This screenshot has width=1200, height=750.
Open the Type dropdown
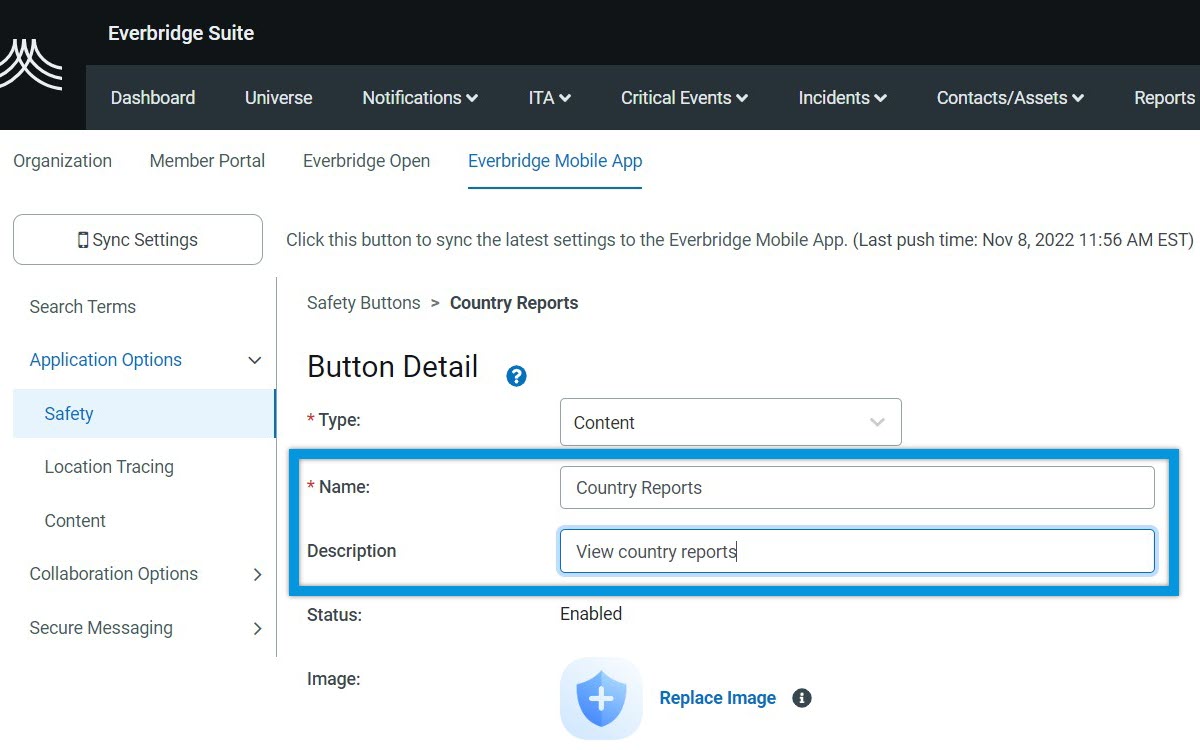click(x=730, y=422)
